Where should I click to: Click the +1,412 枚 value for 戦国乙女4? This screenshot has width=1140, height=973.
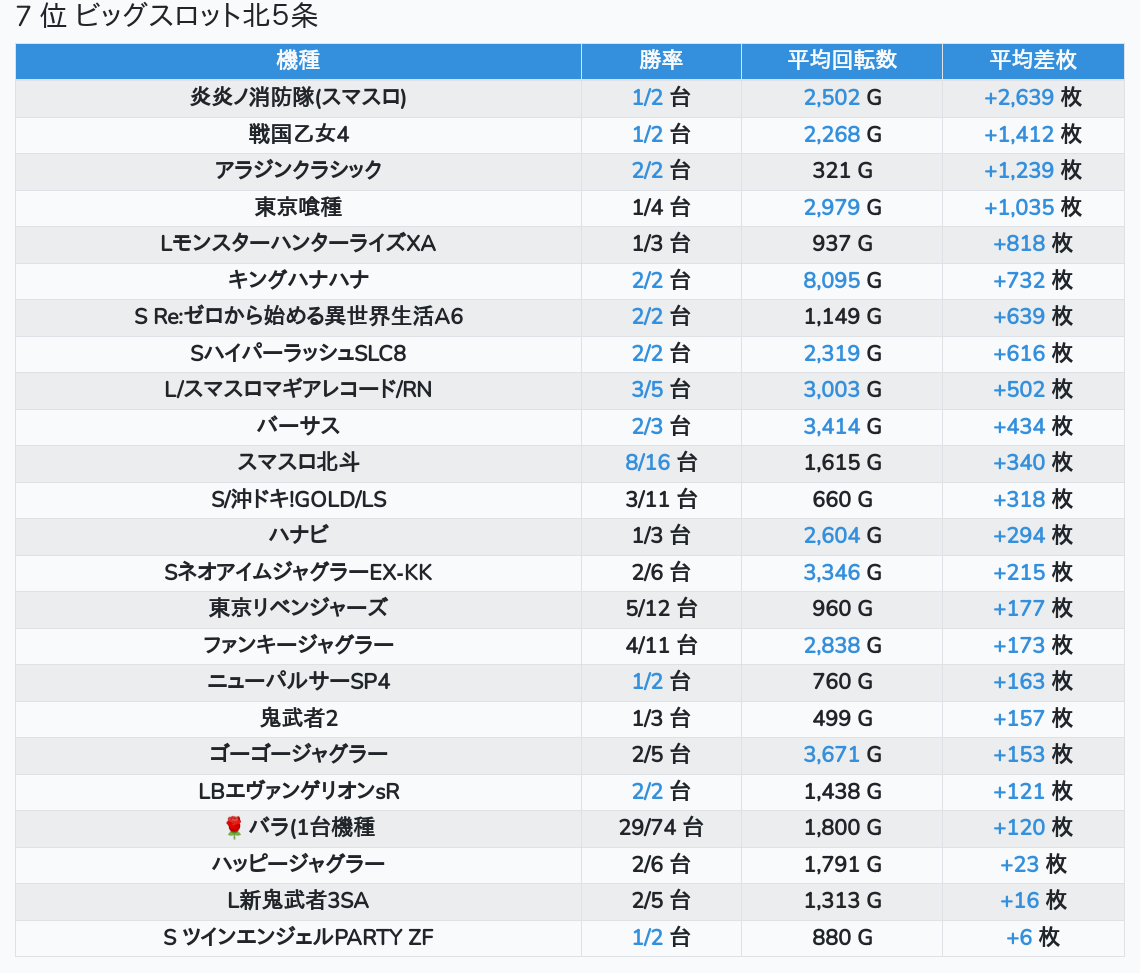click(1019, 134)
